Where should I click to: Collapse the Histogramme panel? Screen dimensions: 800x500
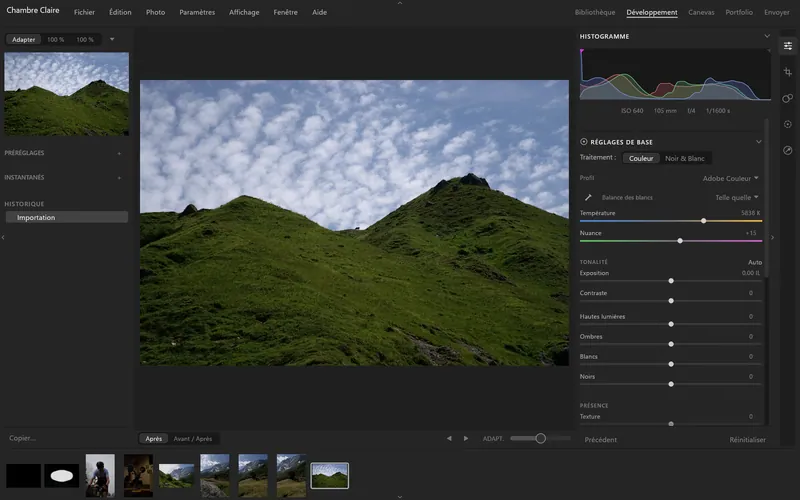(767, 36)
